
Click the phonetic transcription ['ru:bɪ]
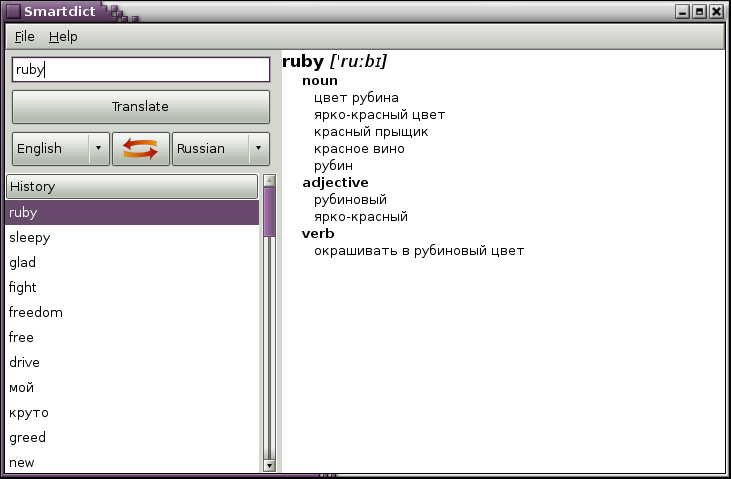pyautogui.click(x=359, y=62)
